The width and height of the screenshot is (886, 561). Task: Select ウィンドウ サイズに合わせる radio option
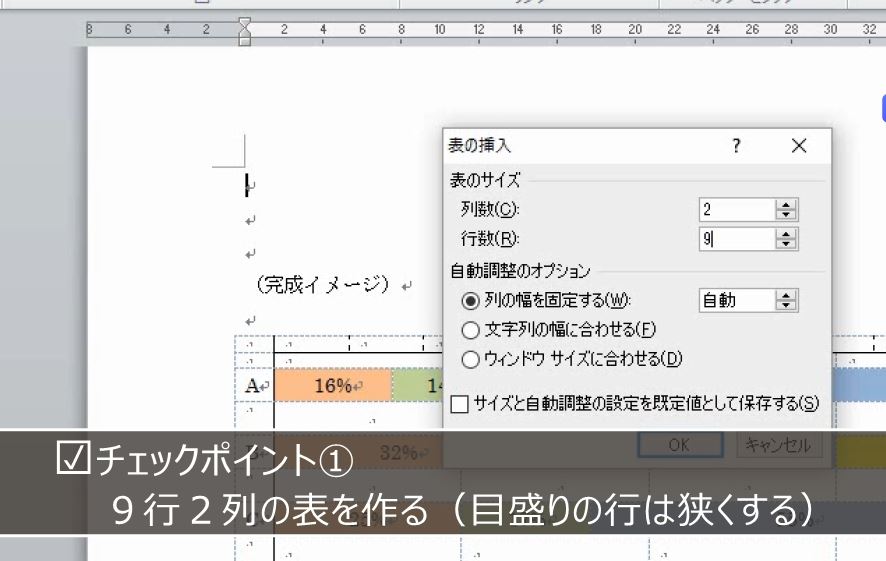coord(470,359)
